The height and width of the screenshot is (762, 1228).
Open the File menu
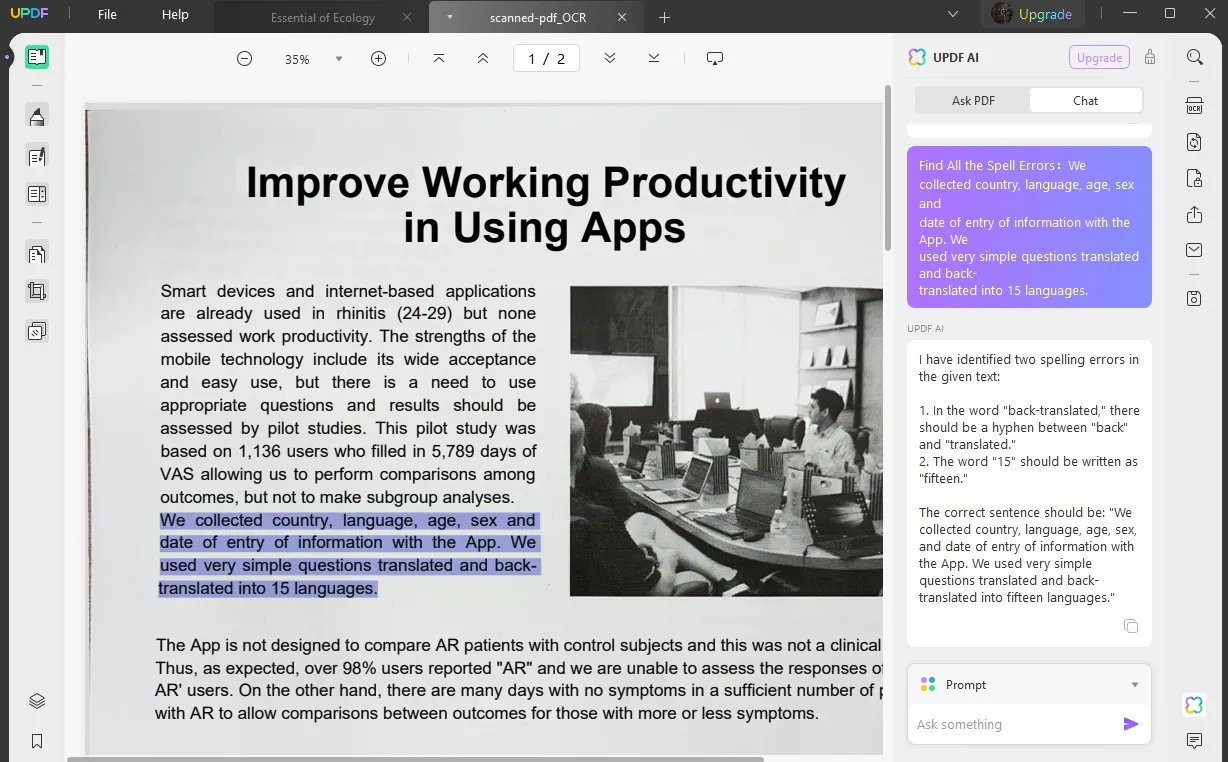(x=107, y=15)
